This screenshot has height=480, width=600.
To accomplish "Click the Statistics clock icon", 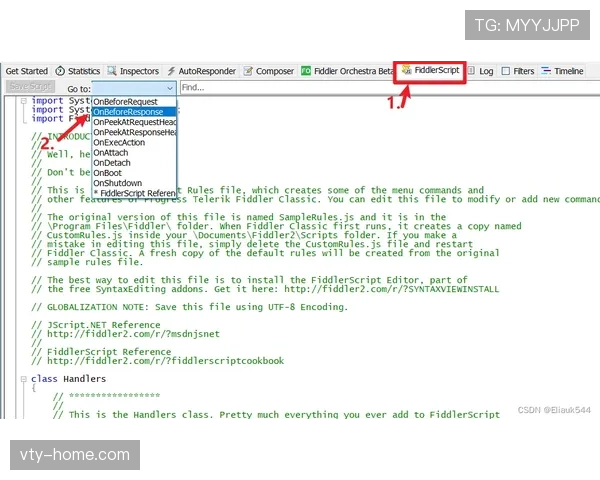I will pos(60,71).
